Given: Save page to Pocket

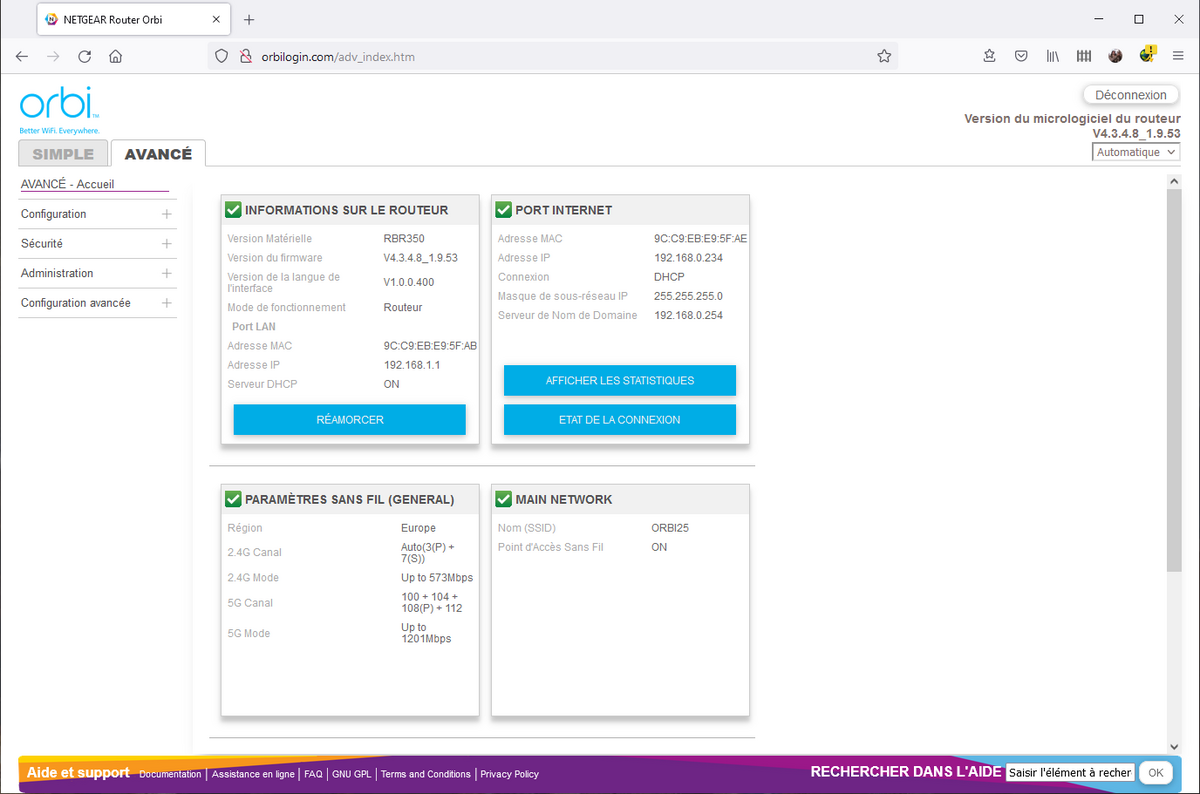Looking at the screenshot, I should pyautogui.click(x=1021, y=57).
